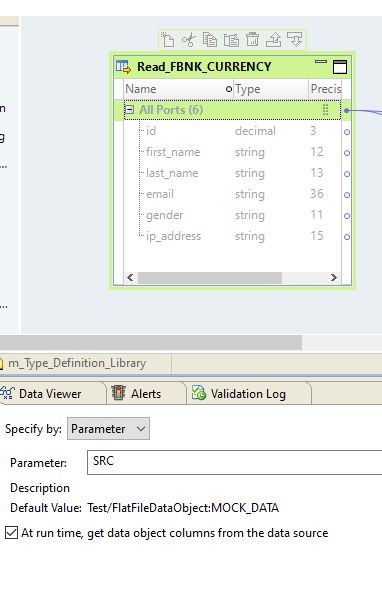The image size is (382, 596).
Task: Select the last_name port row
Action: coord(232,173)
